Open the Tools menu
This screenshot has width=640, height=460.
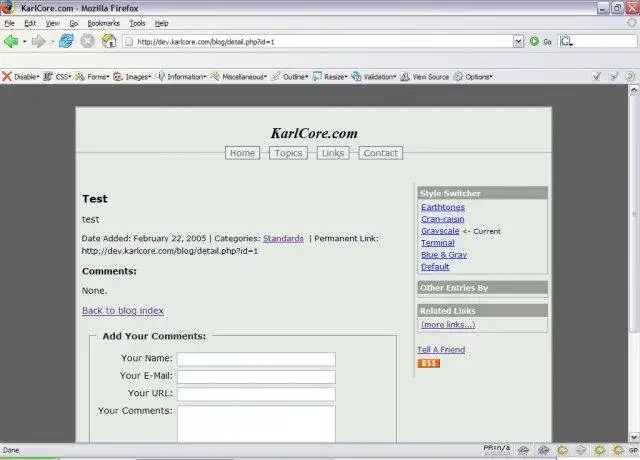coord(137,23)
